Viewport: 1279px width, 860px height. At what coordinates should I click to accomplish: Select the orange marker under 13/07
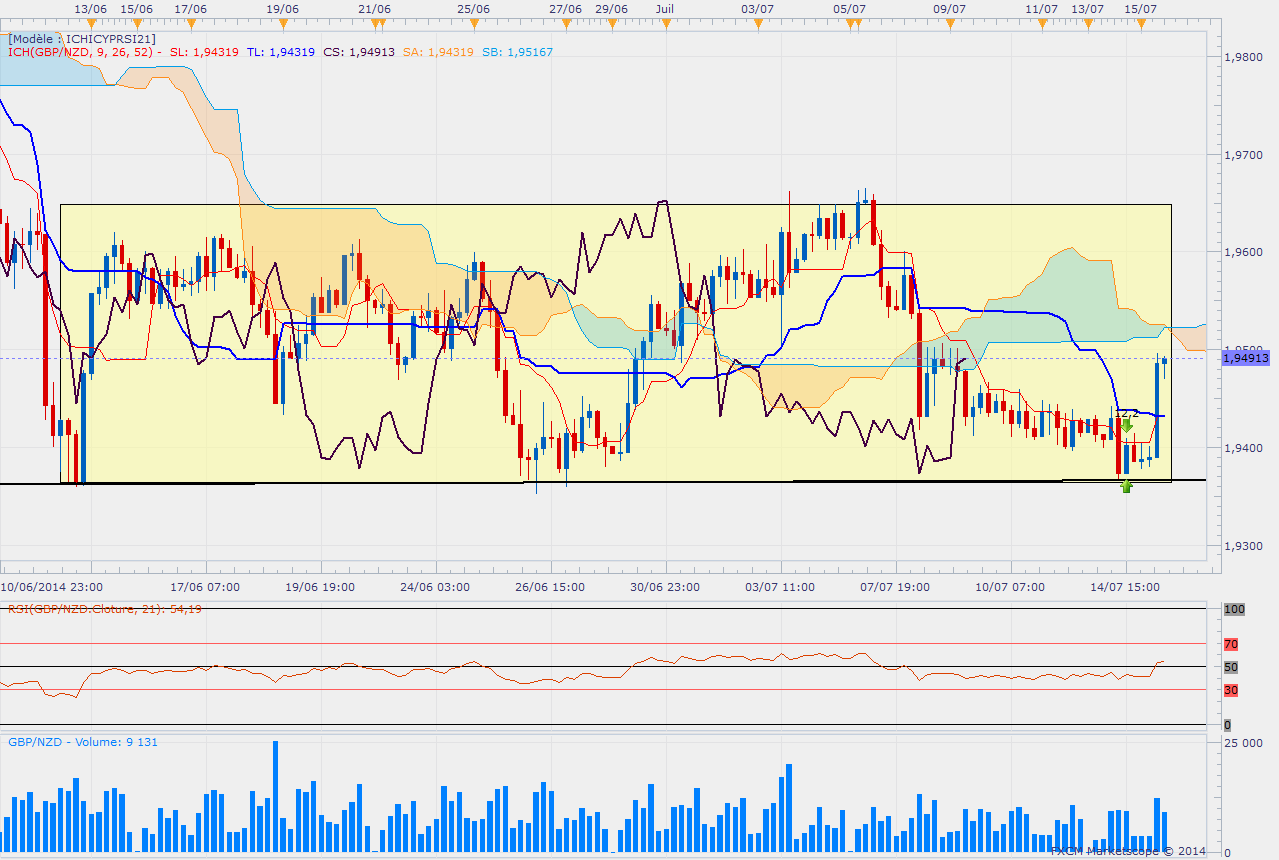click(1088, 23)
